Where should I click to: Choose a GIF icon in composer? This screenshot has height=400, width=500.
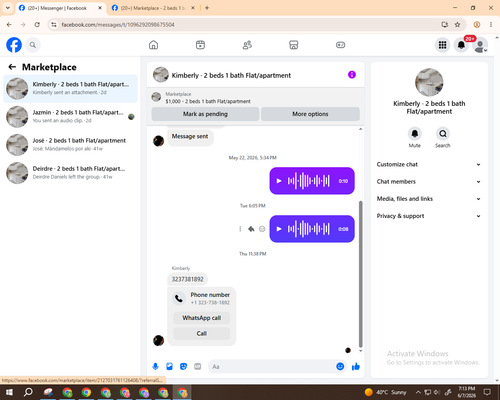point(198,367)
